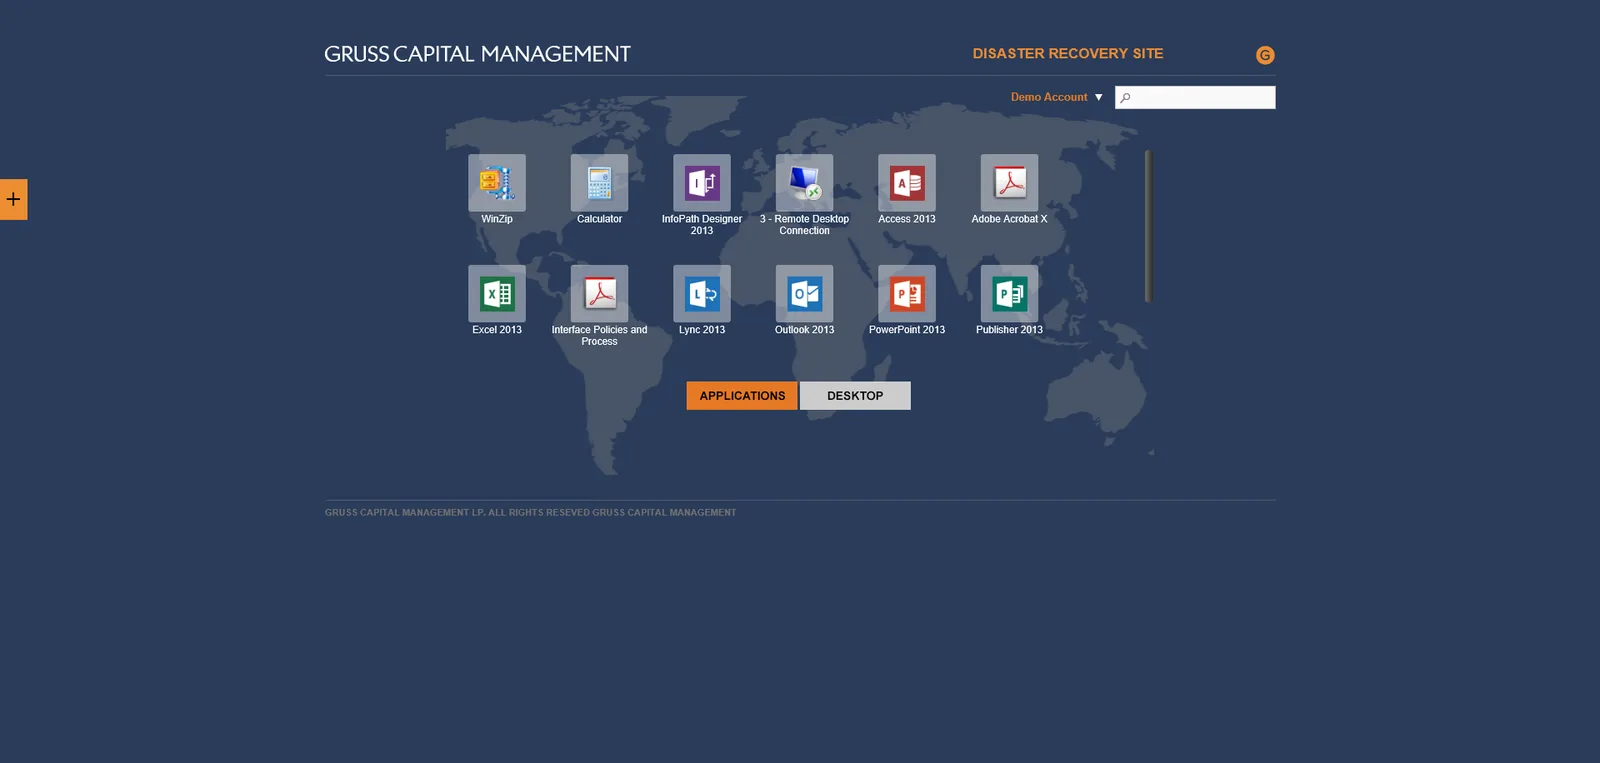Image resolution: width=1600 pixels, height=763 pixels.
Task: Launch the Access 2013 icon
Action: (x=907, y=183)
